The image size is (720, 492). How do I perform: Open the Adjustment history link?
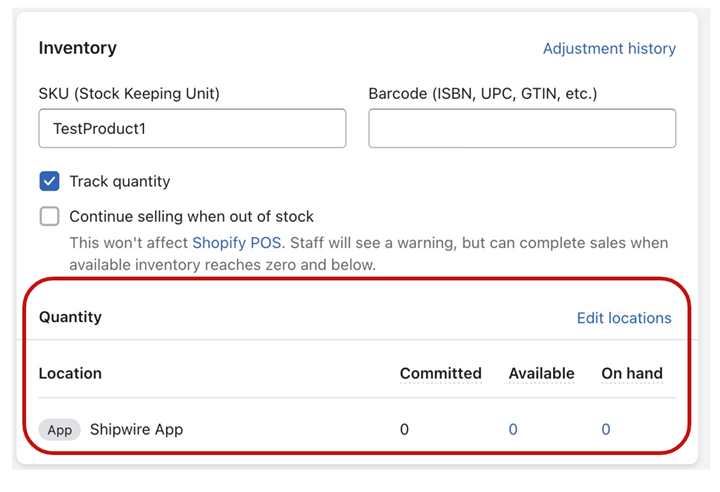pyautogui.click(x=609, y=48)
